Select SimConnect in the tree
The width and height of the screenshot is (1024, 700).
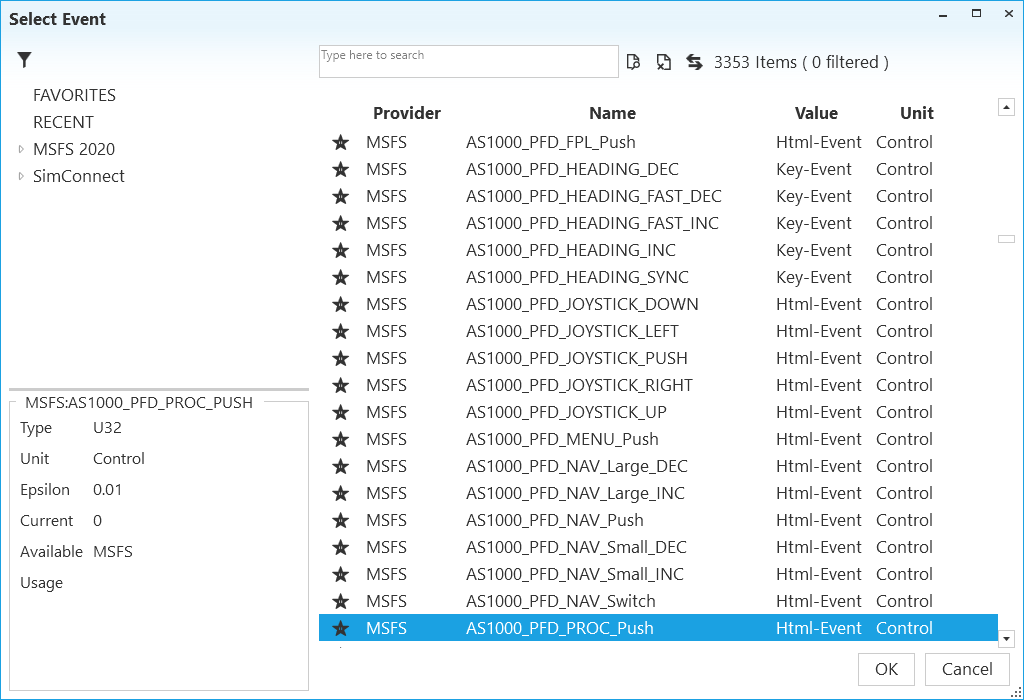pos(78,176)
